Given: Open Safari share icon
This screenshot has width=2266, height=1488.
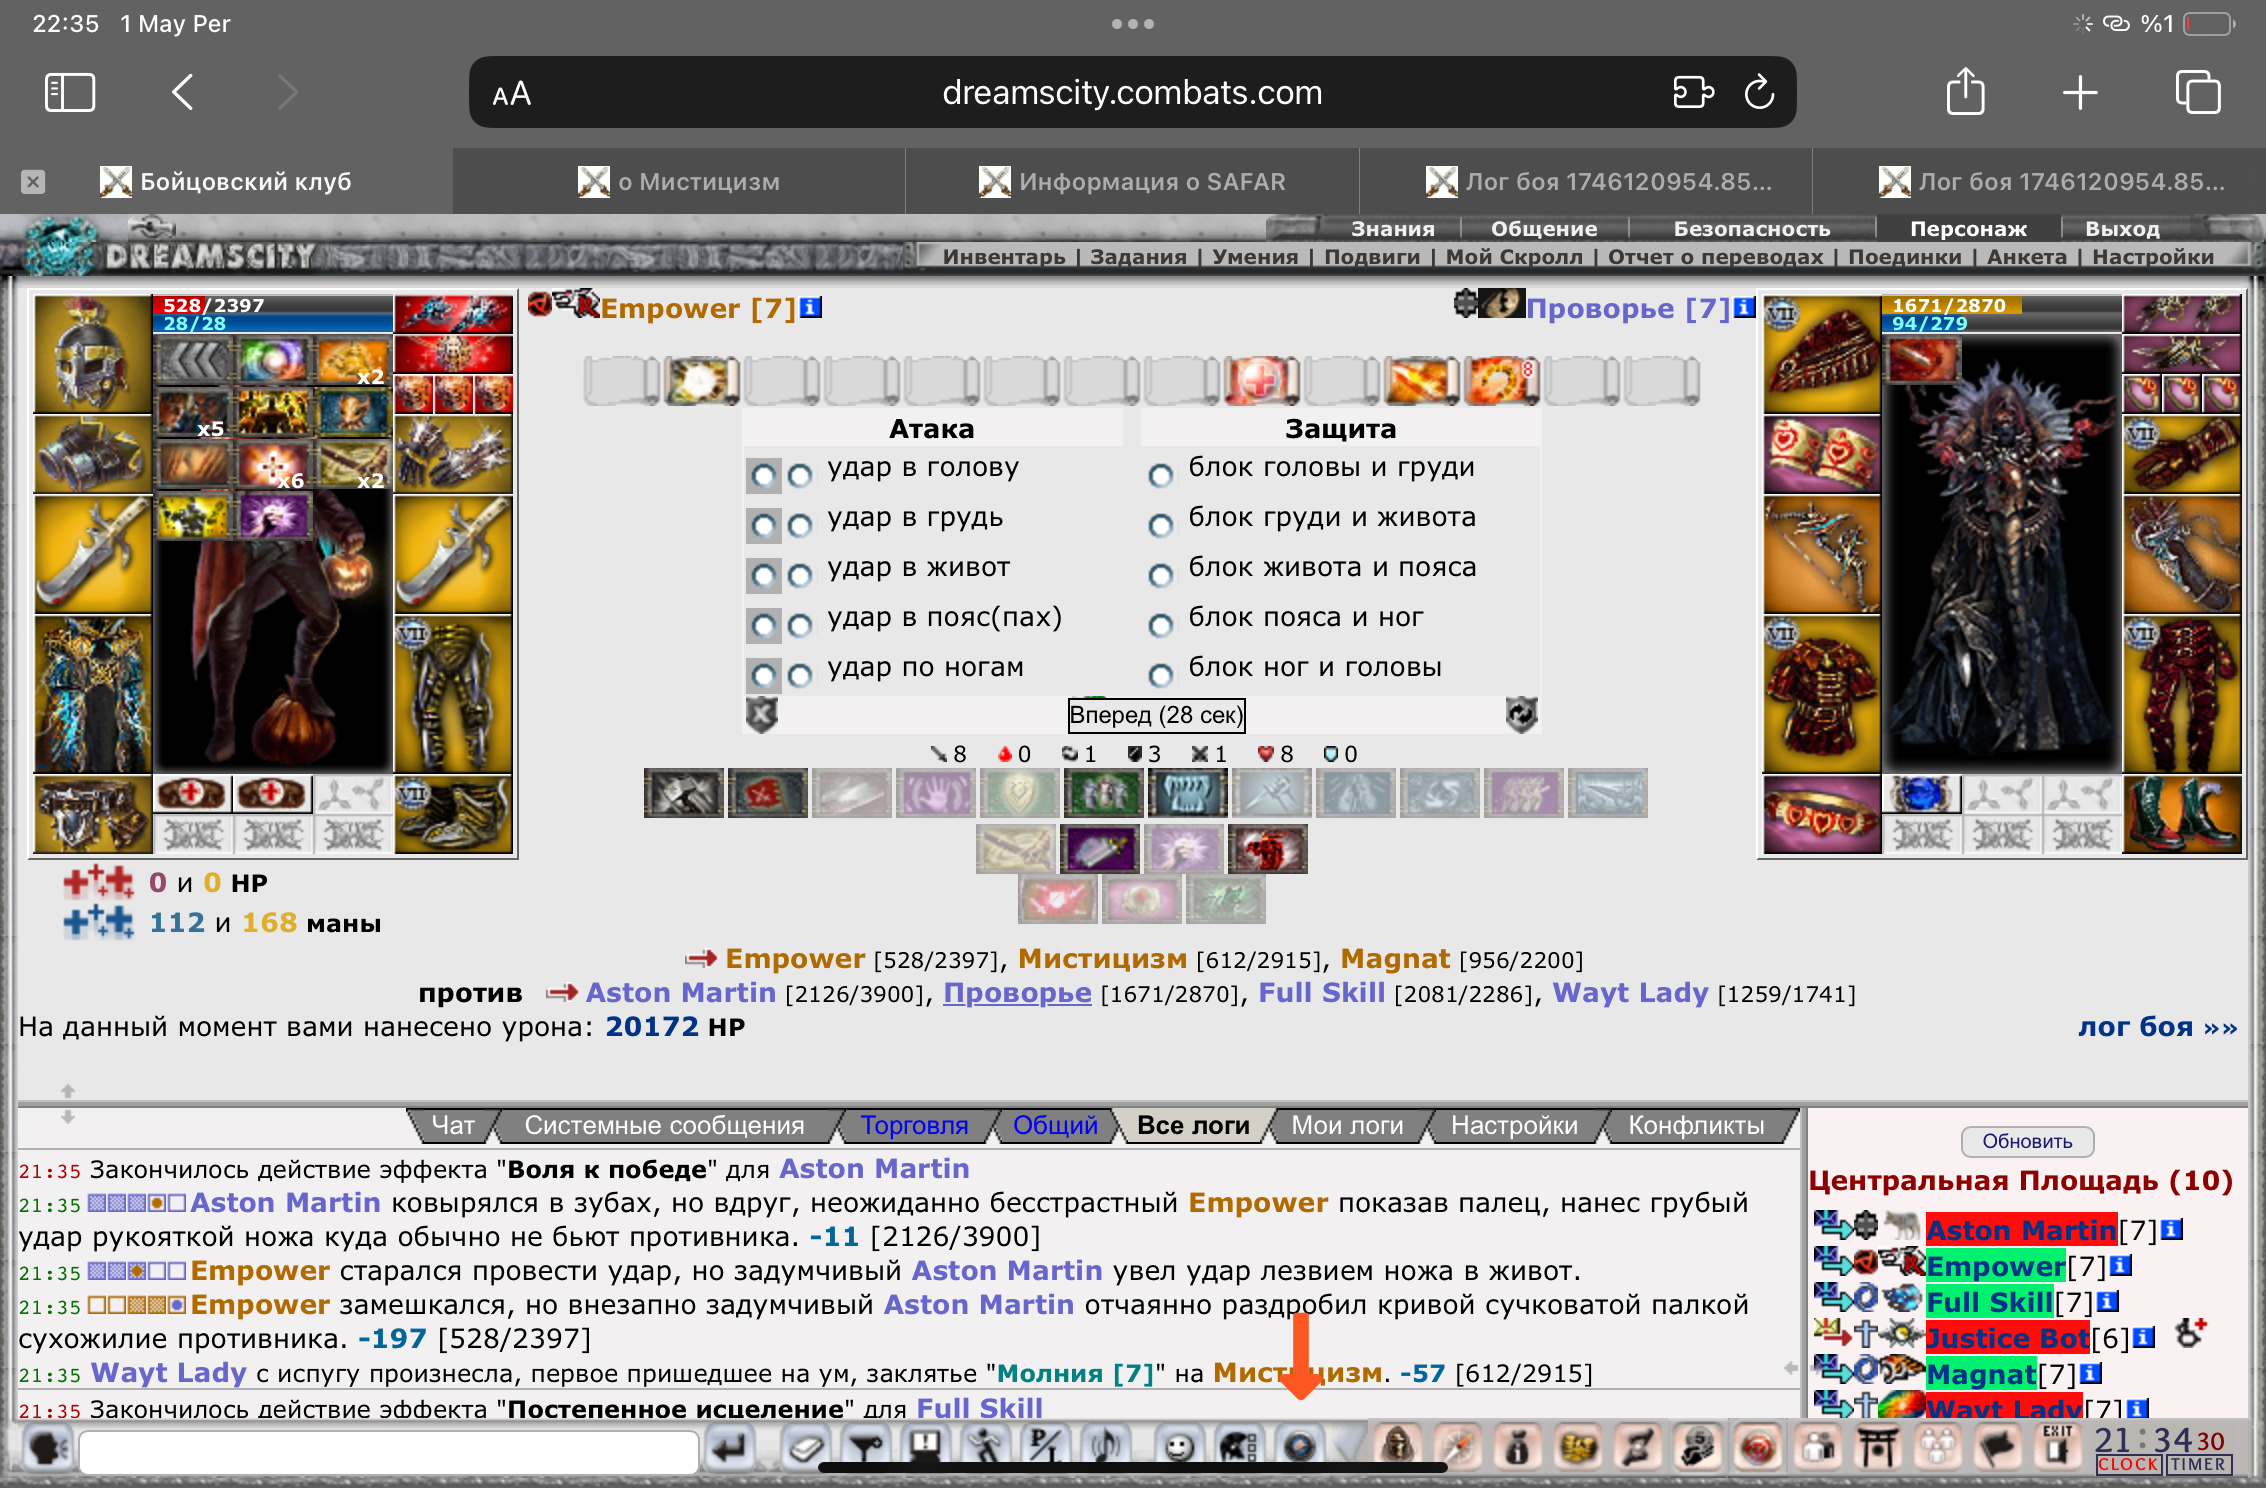Looking at the screenshot, I should [1965, 92].
